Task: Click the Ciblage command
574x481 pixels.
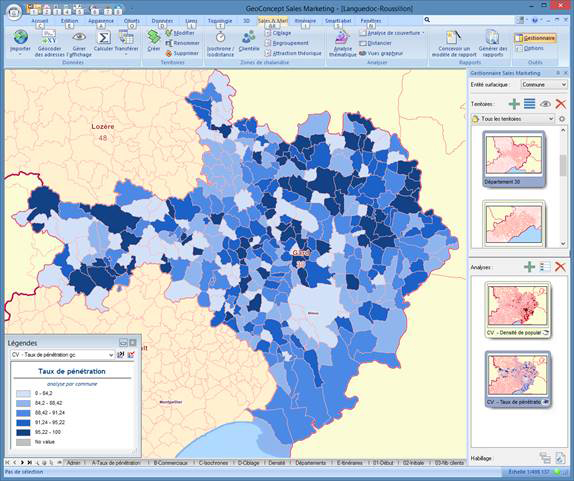Action: click(x=278, y=33)
